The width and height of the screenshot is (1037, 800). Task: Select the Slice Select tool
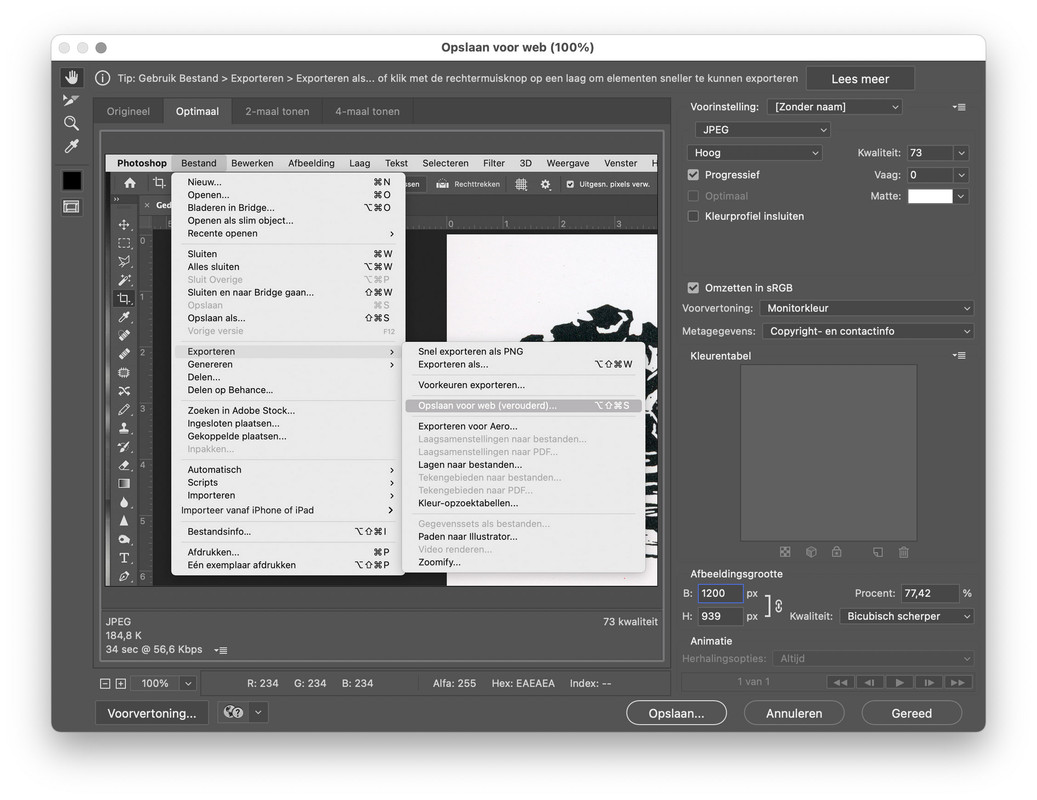(71, 100)
